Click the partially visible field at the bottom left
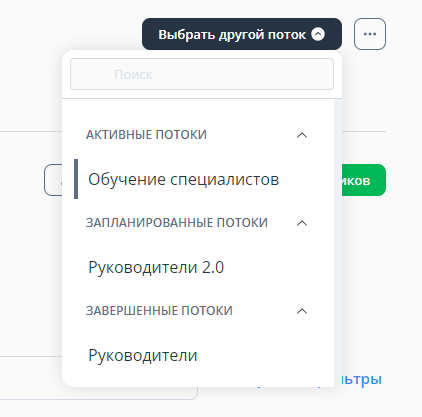This screenshot has width=422, height=417. 31,378
